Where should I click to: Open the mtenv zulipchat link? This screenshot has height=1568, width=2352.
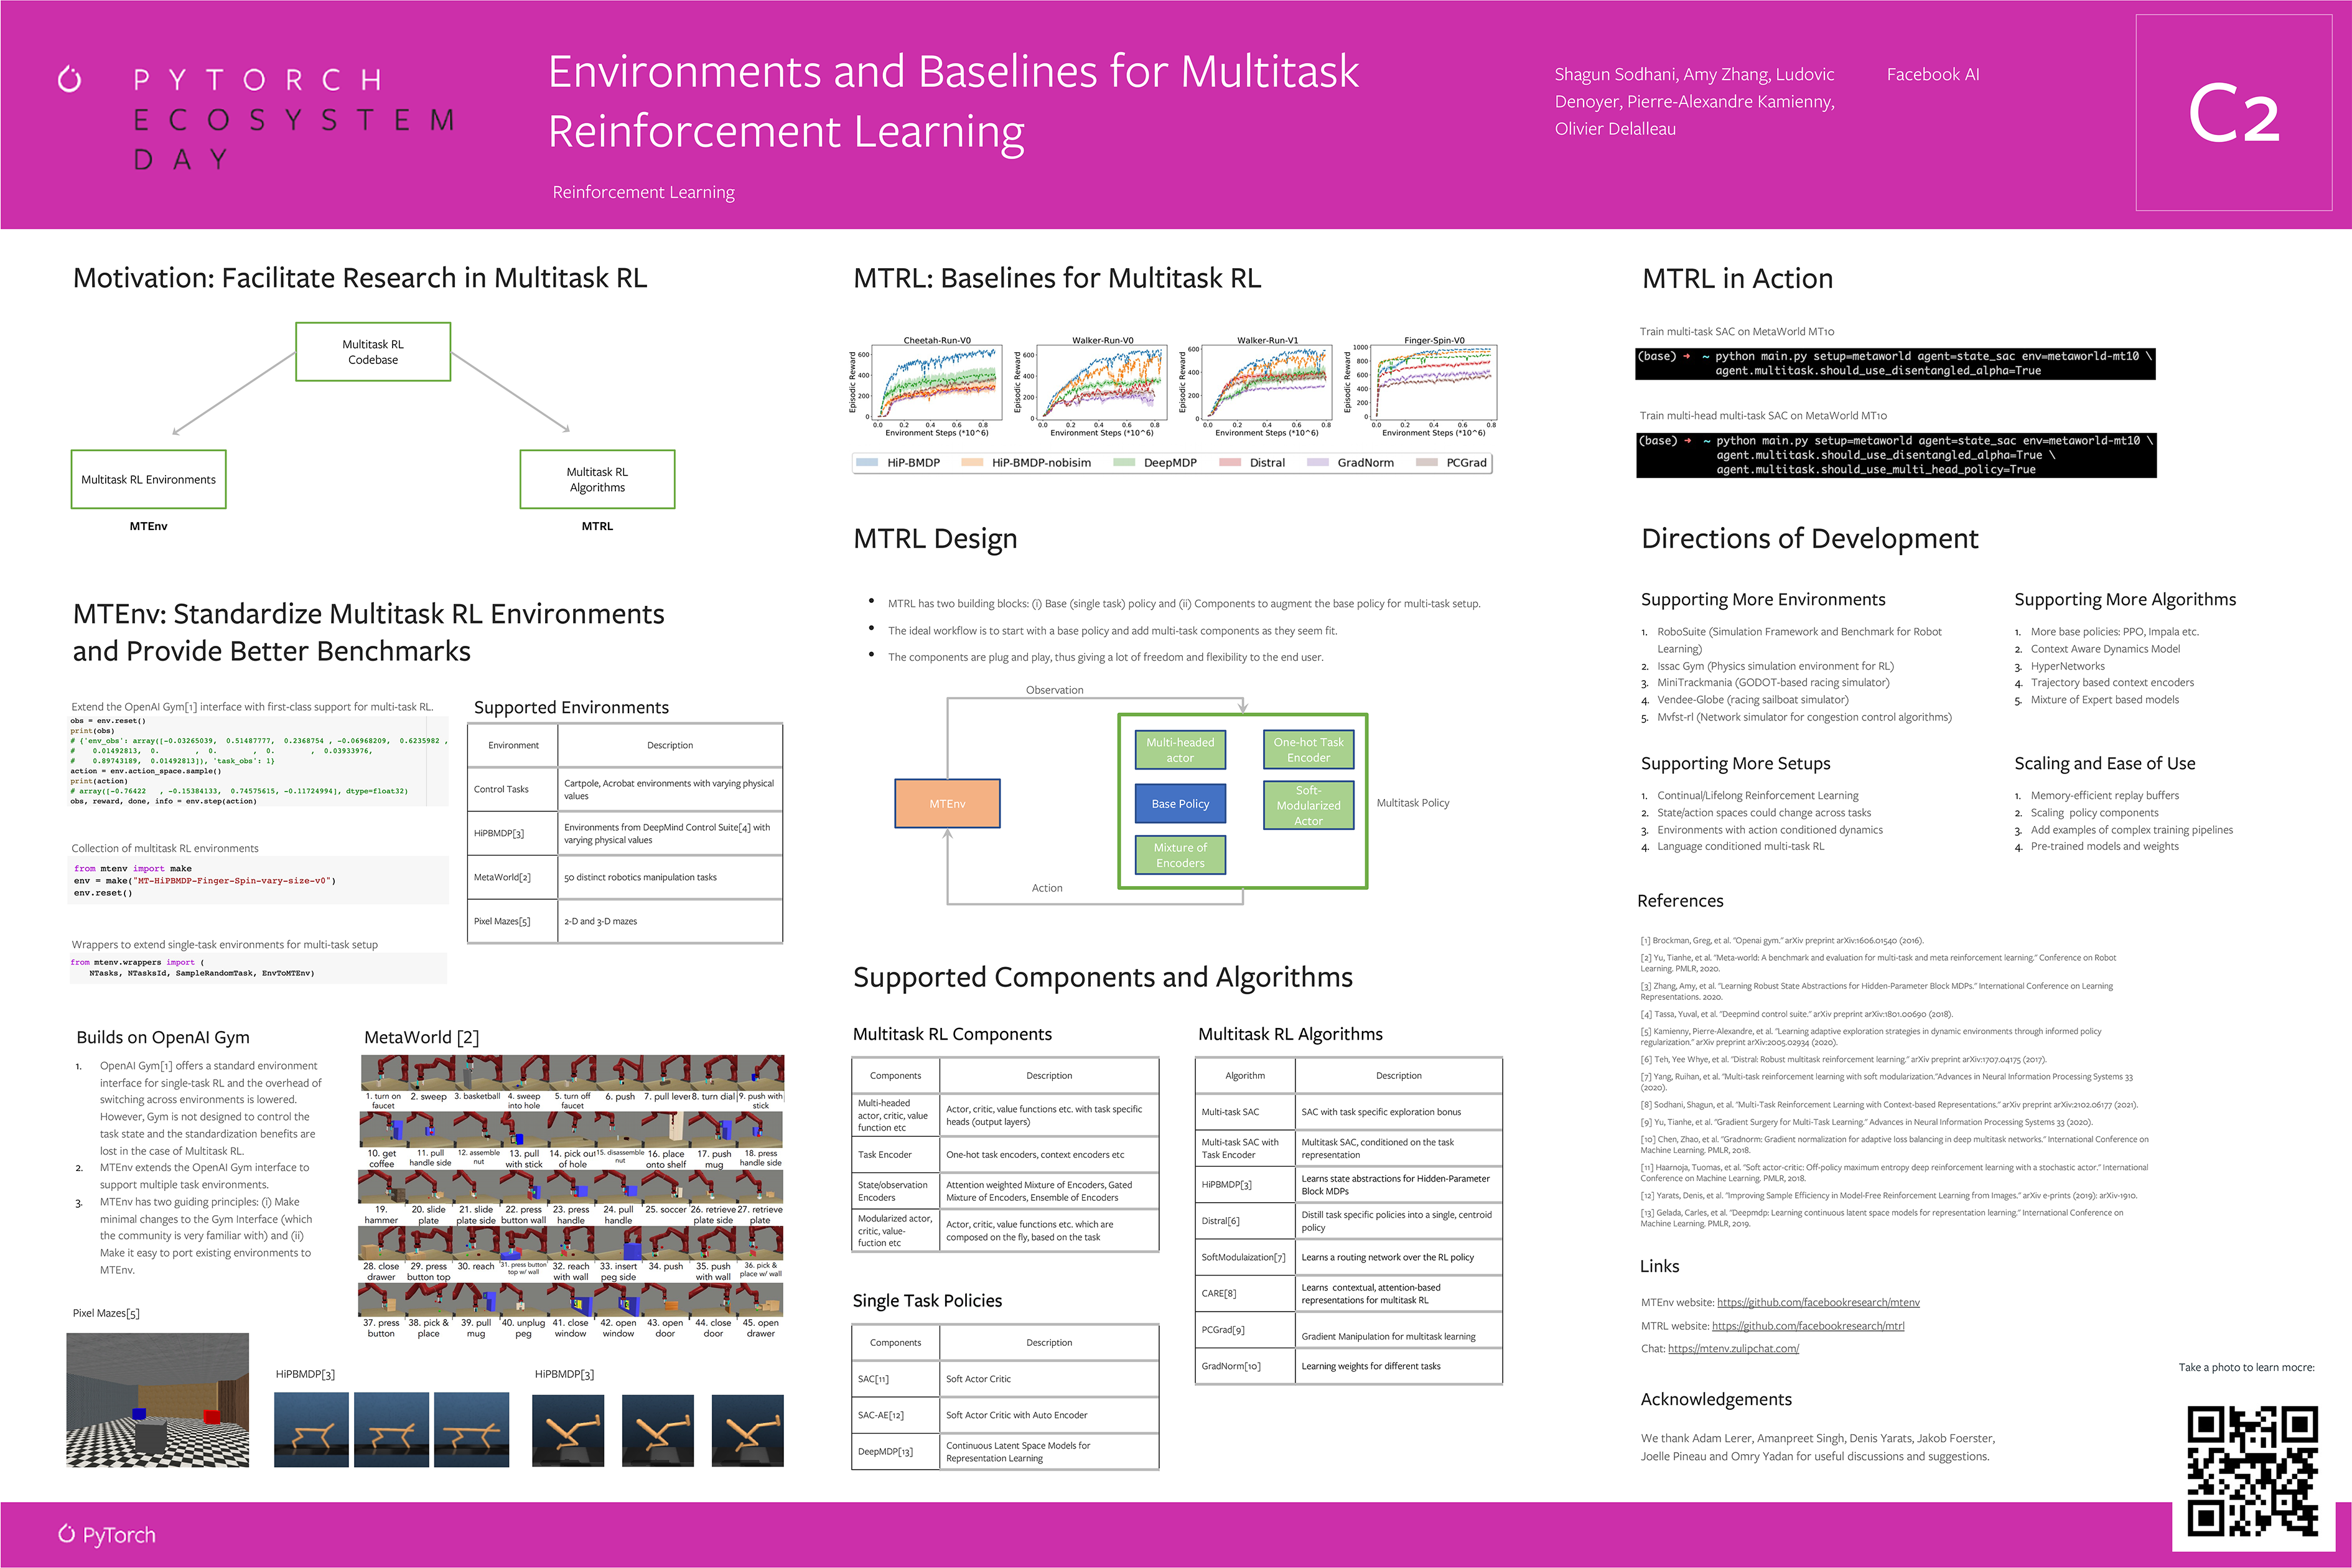[x=1733, y=1348]
